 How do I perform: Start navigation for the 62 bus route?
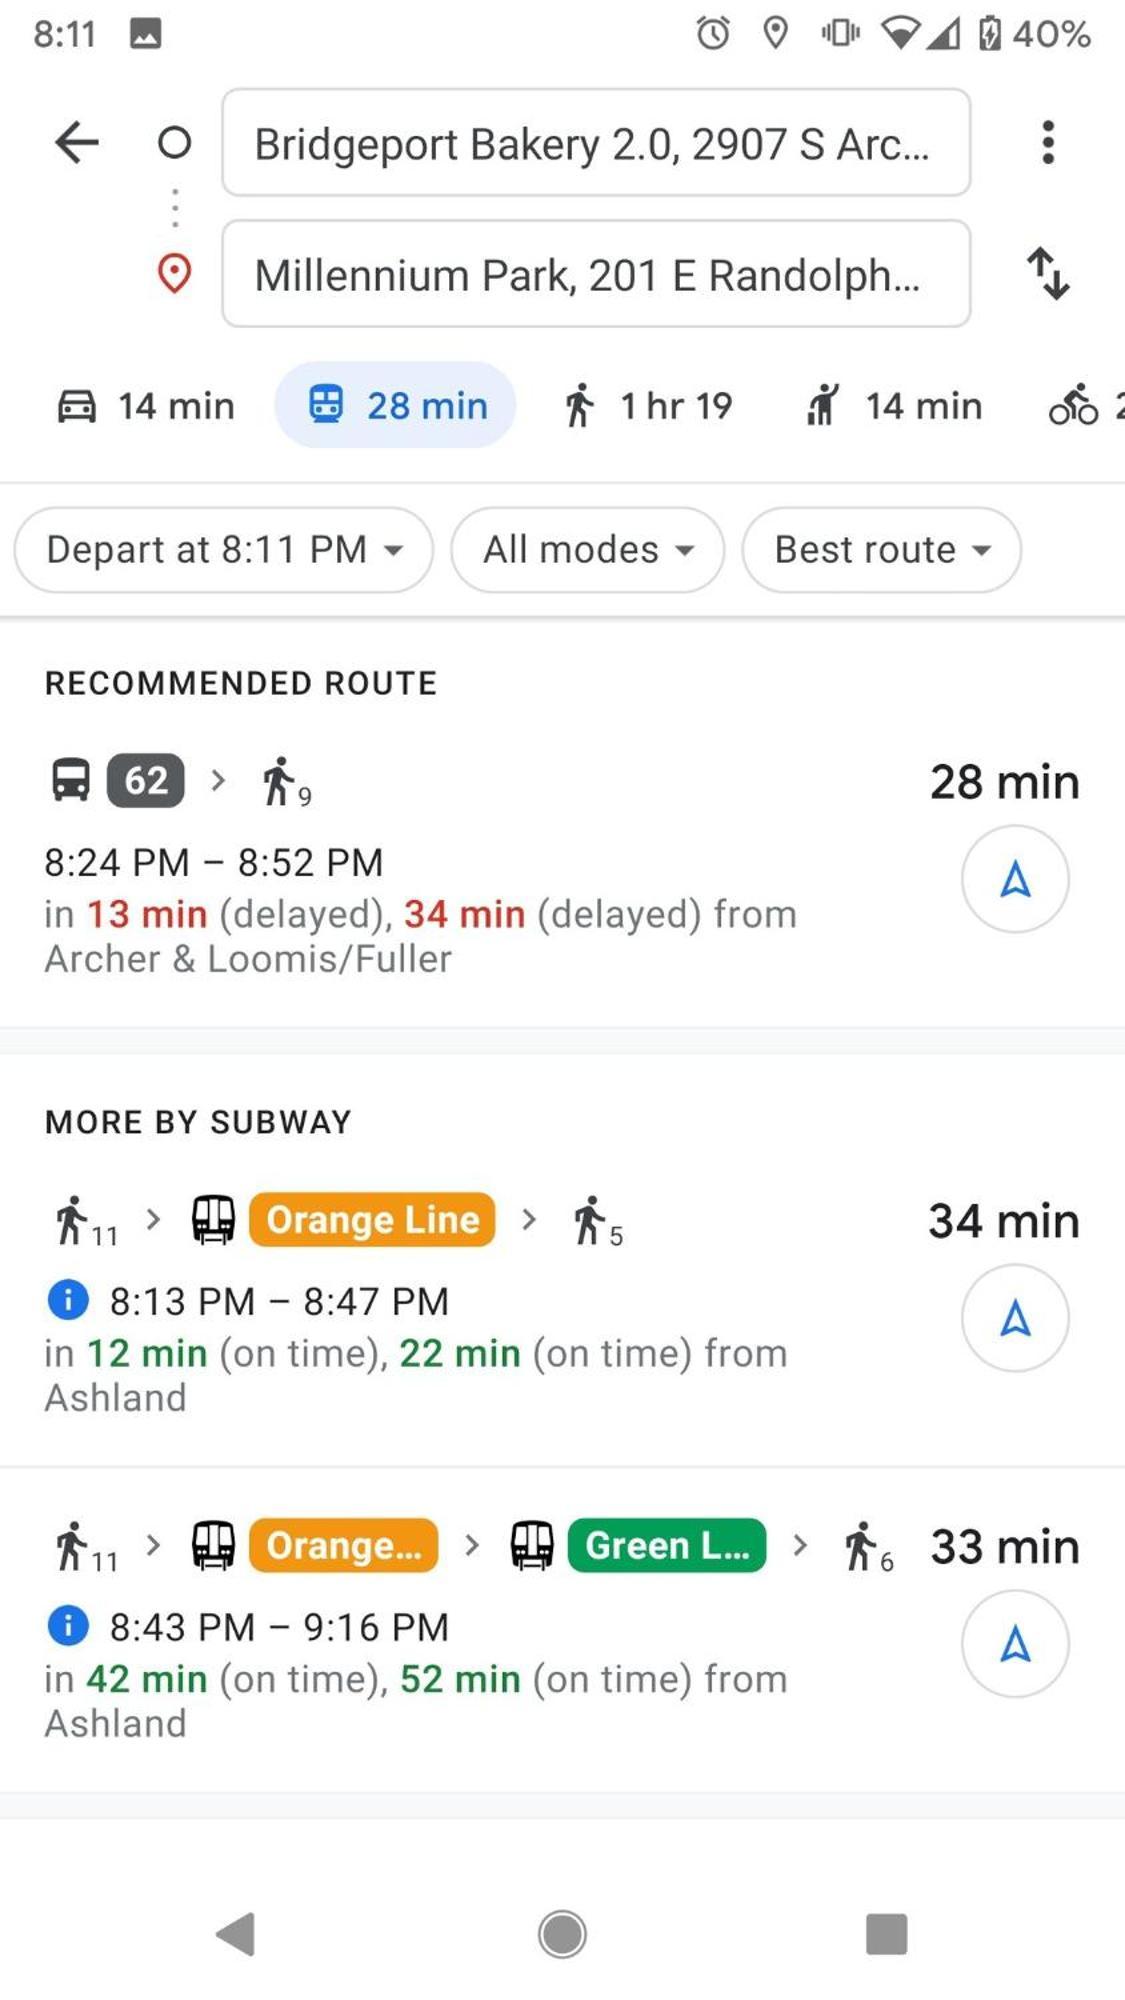(1015, 879)
